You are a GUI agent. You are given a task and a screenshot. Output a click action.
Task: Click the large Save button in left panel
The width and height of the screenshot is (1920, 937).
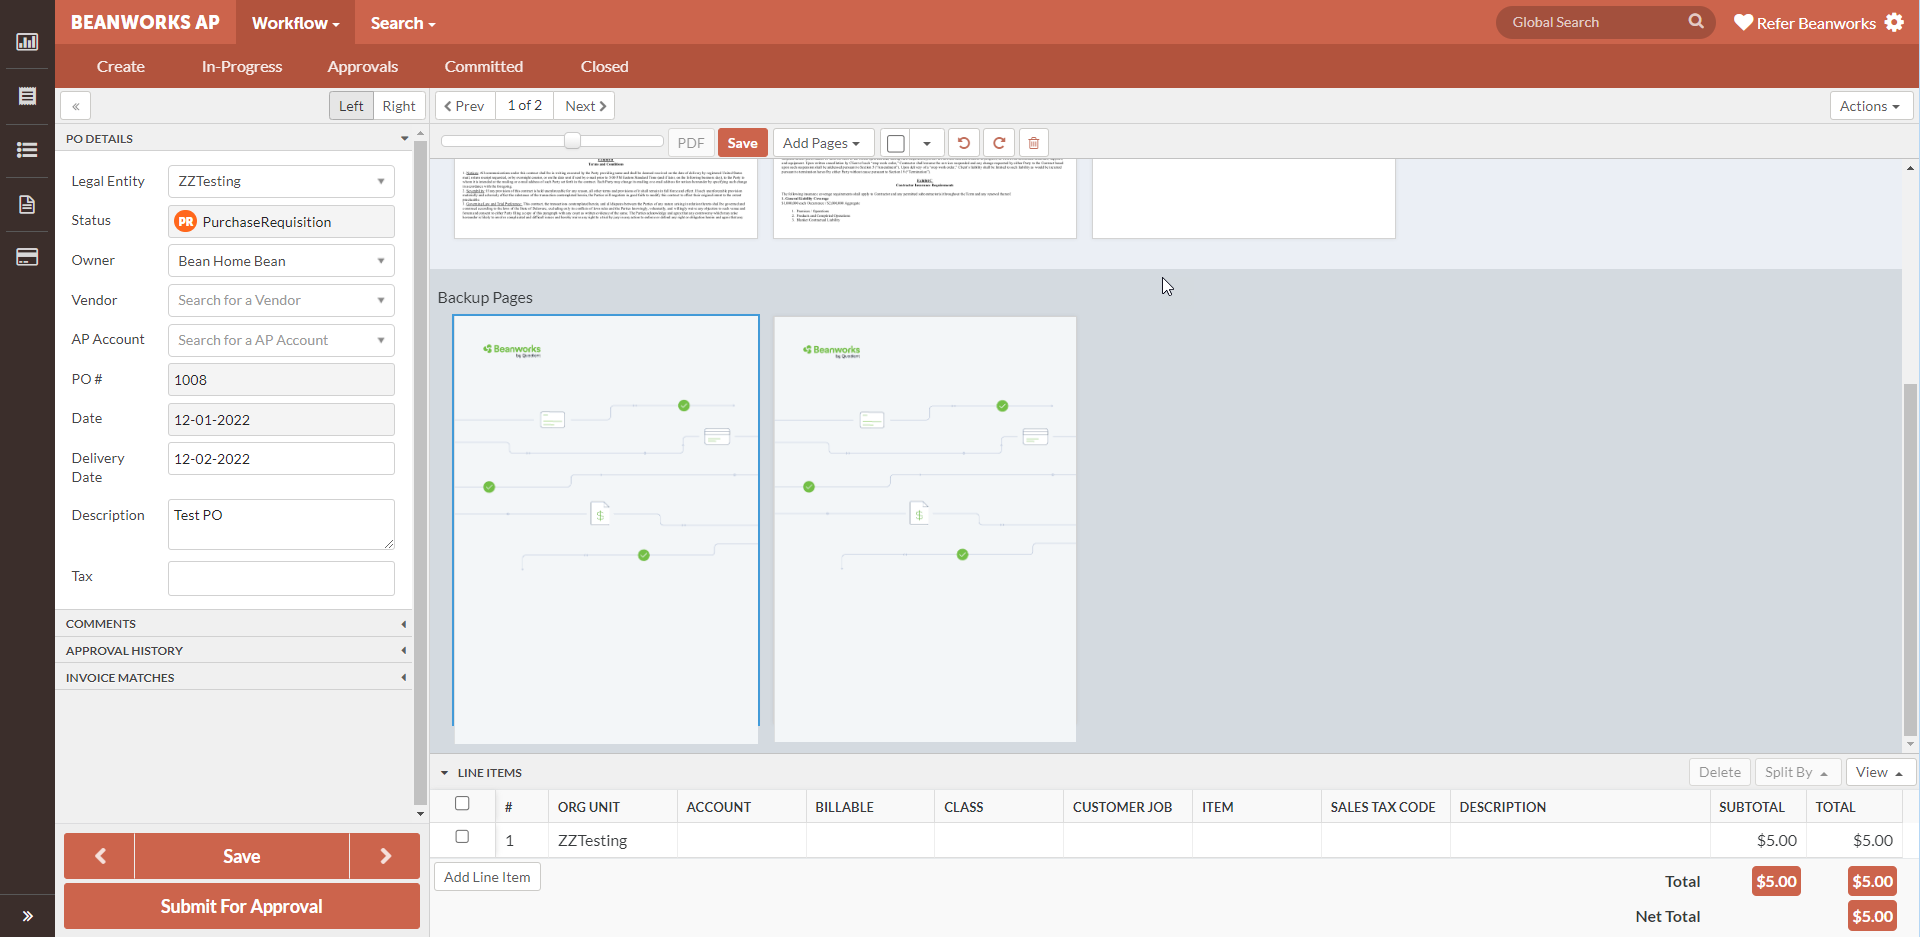[x=242, y=856]
